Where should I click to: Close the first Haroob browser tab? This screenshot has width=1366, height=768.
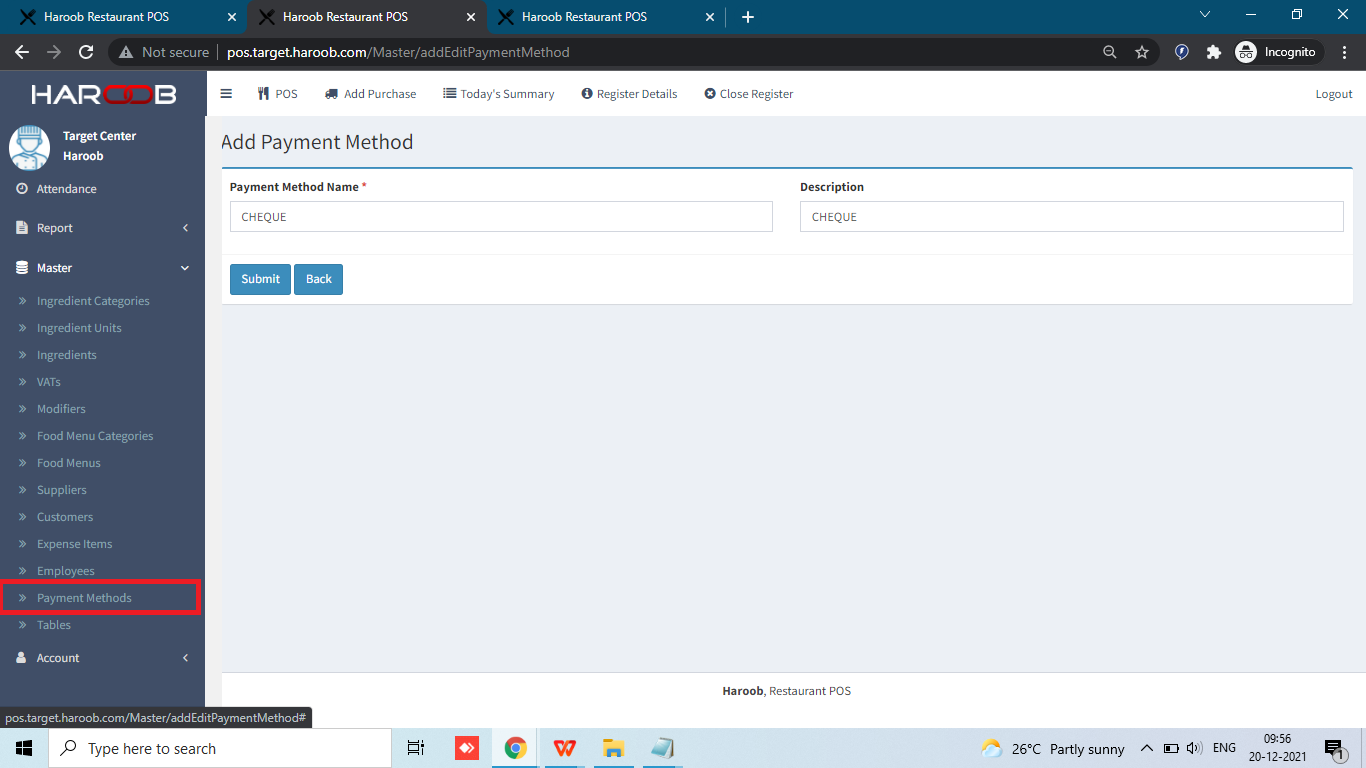[x=232, y=17]
